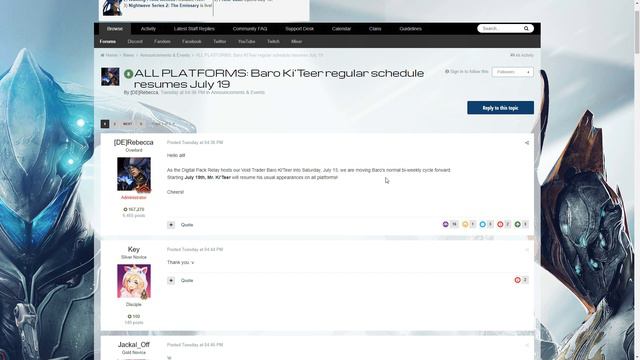Click the 'Disciple' label under Key's avatar

click(133, 304)
